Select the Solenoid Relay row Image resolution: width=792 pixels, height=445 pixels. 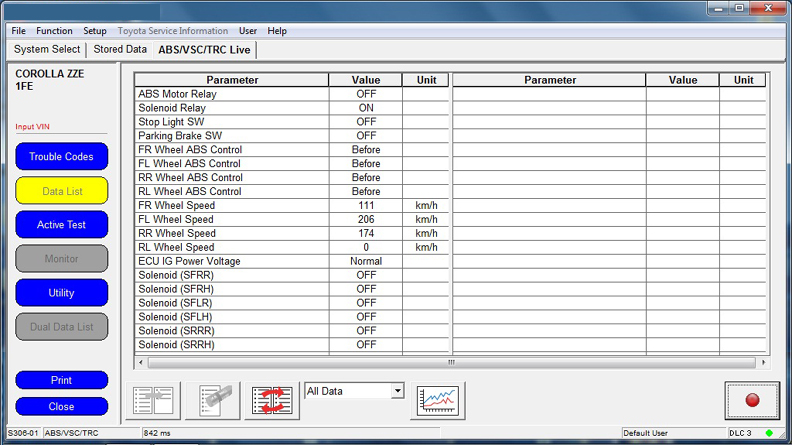pyautogui.click(x=292, y=108)
